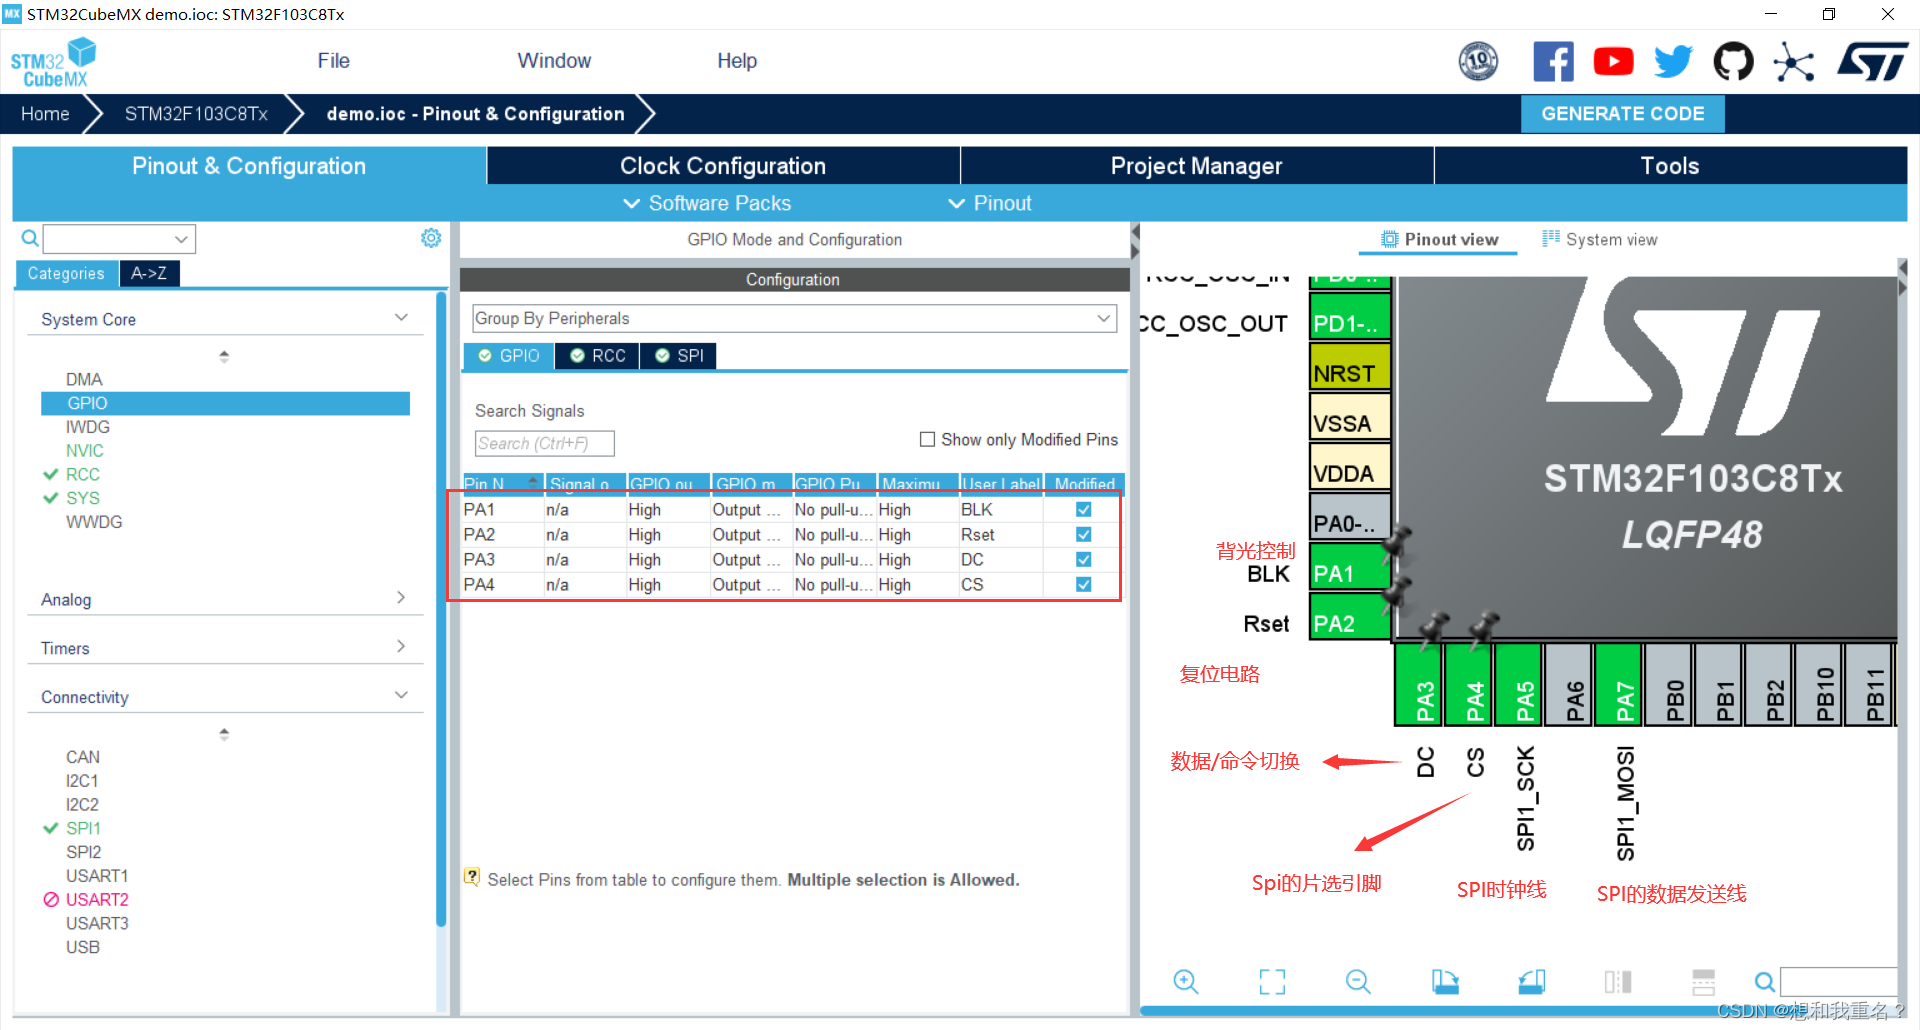
Task: Open the Help menu
Action: pos(737,61)
